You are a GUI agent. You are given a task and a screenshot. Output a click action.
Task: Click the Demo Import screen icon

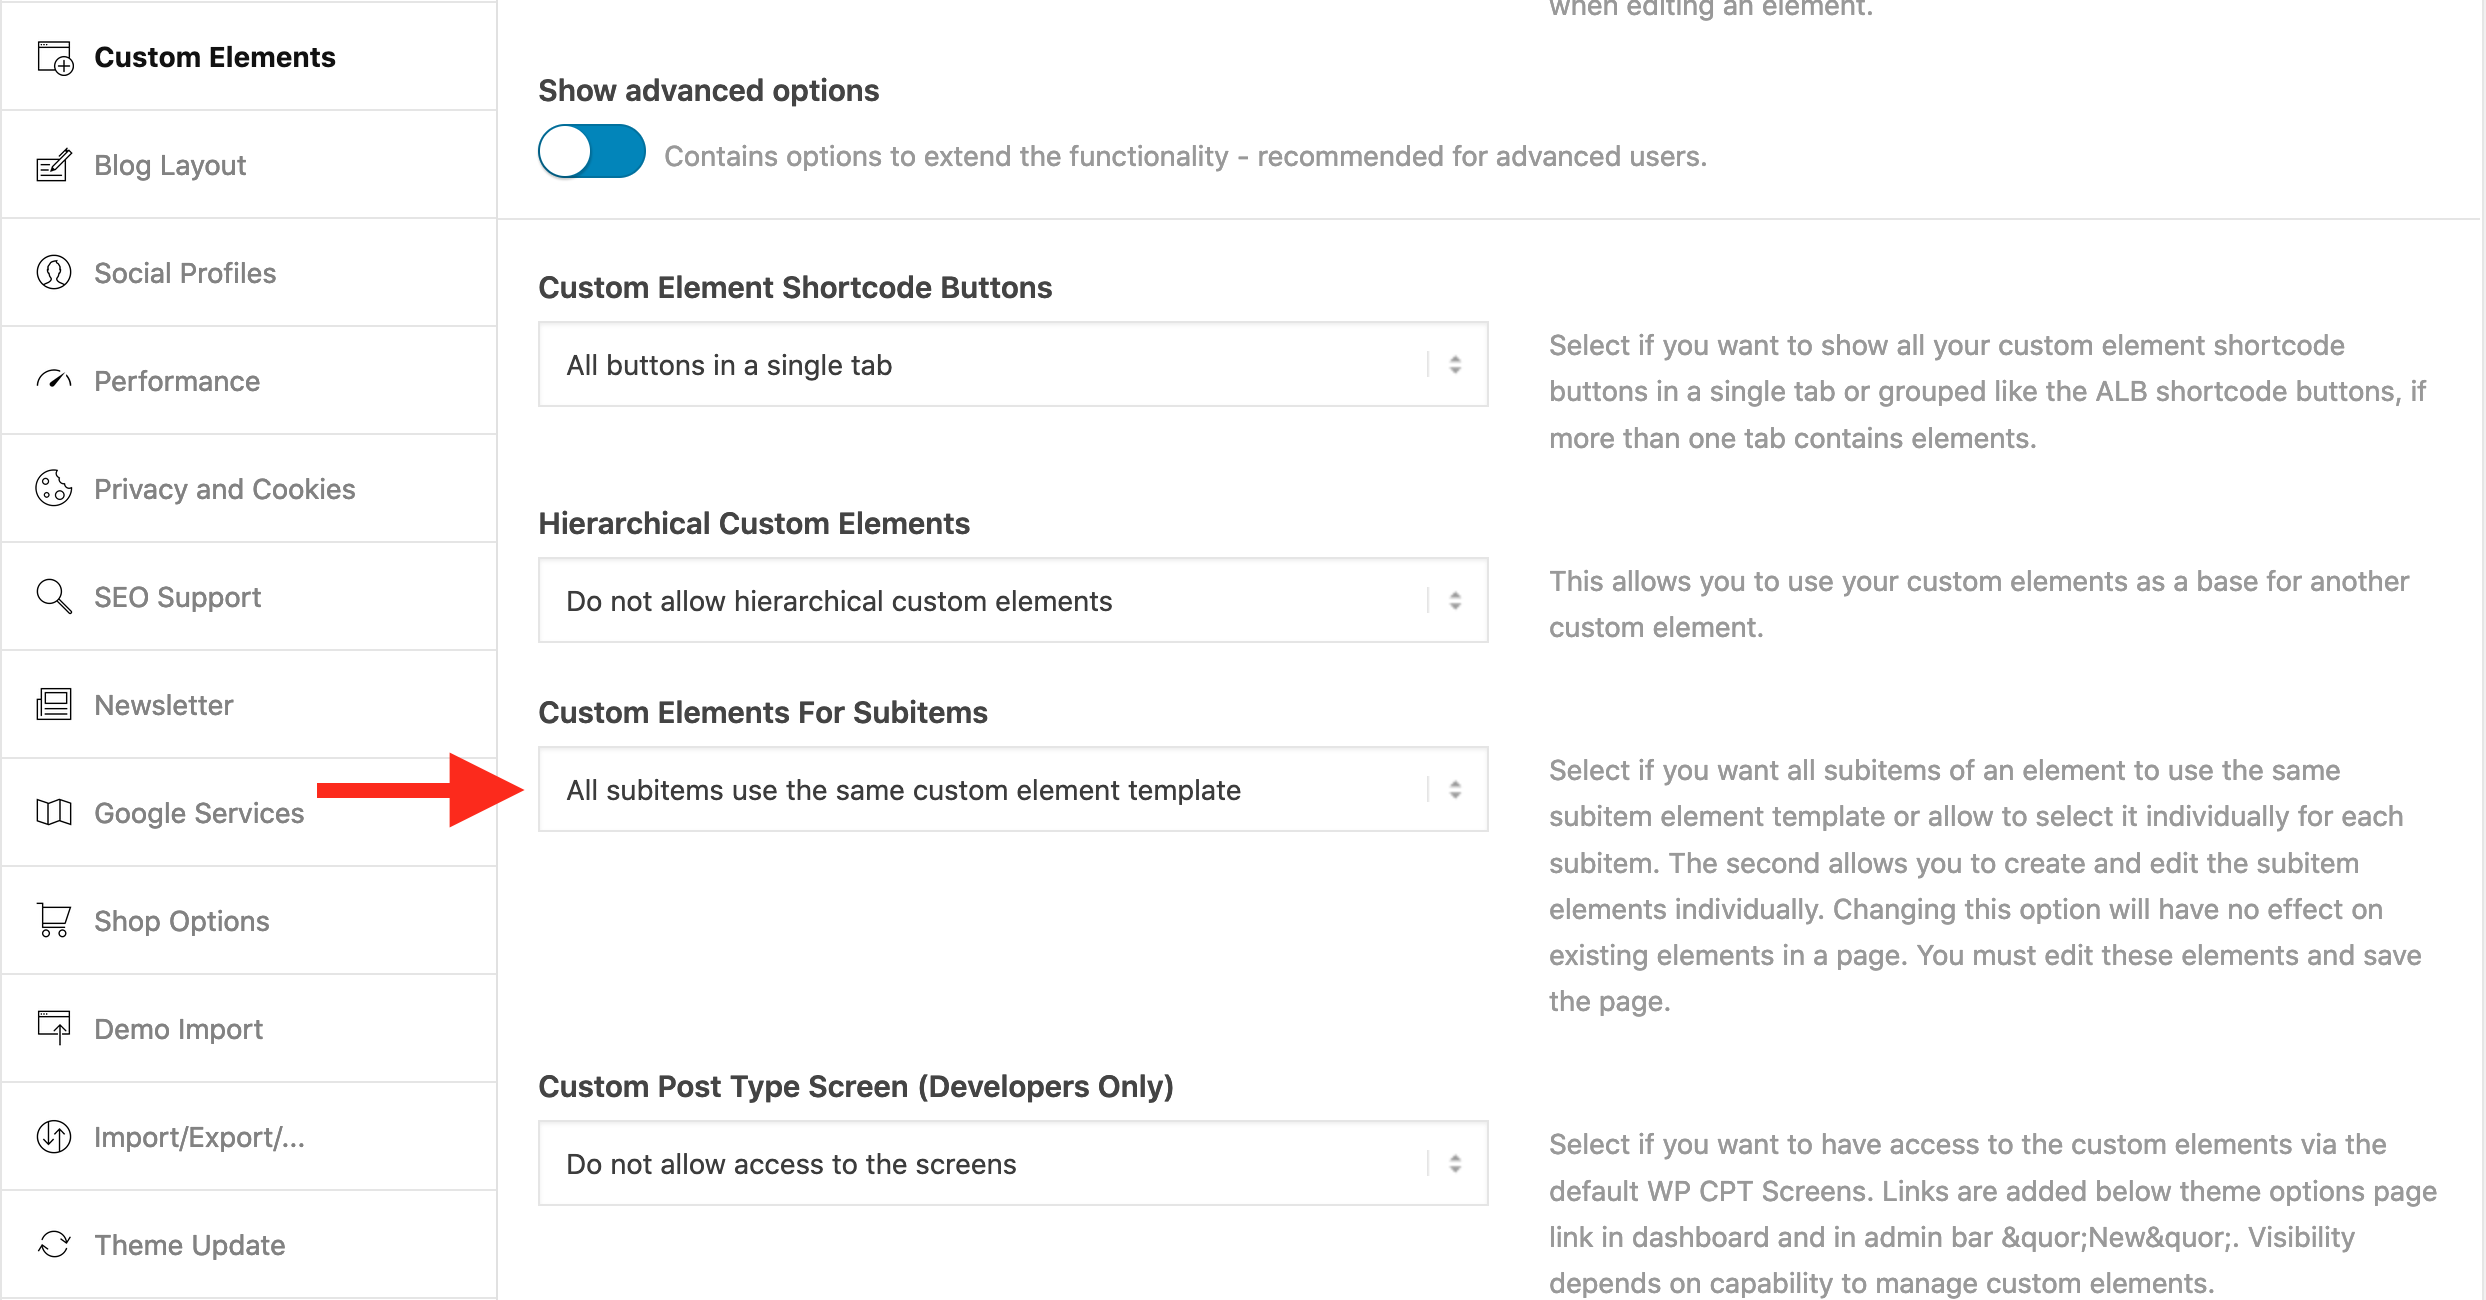coord(54,1028)
